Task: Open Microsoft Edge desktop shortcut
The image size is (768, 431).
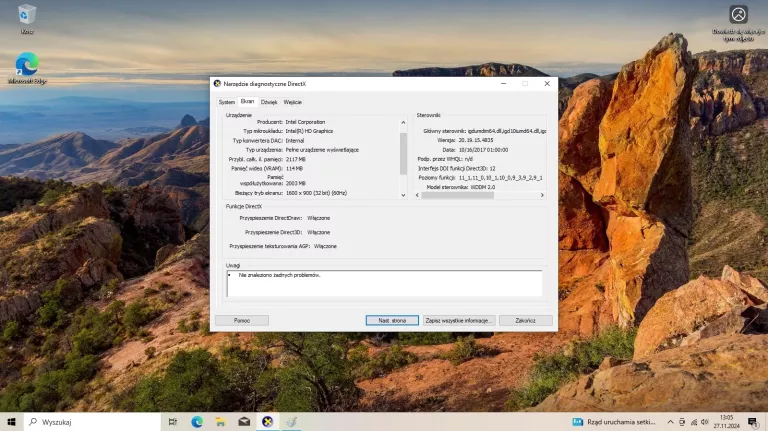Action: (x=27, y=69)
